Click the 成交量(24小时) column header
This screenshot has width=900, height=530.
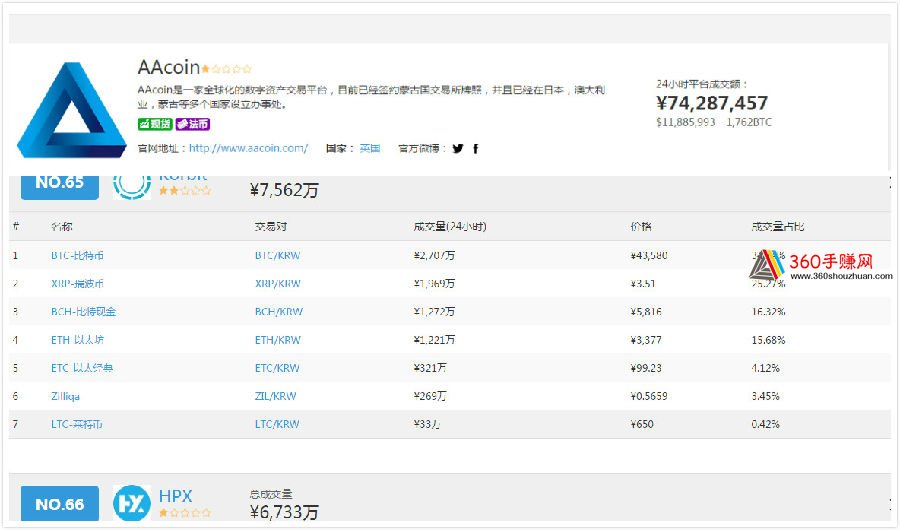click(x=449, y=227)
